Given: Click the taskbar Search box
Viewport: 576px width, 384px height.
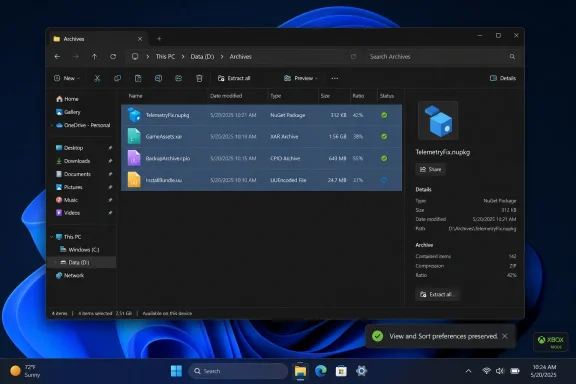Looking at the screenshot, I should pos(238,371).
